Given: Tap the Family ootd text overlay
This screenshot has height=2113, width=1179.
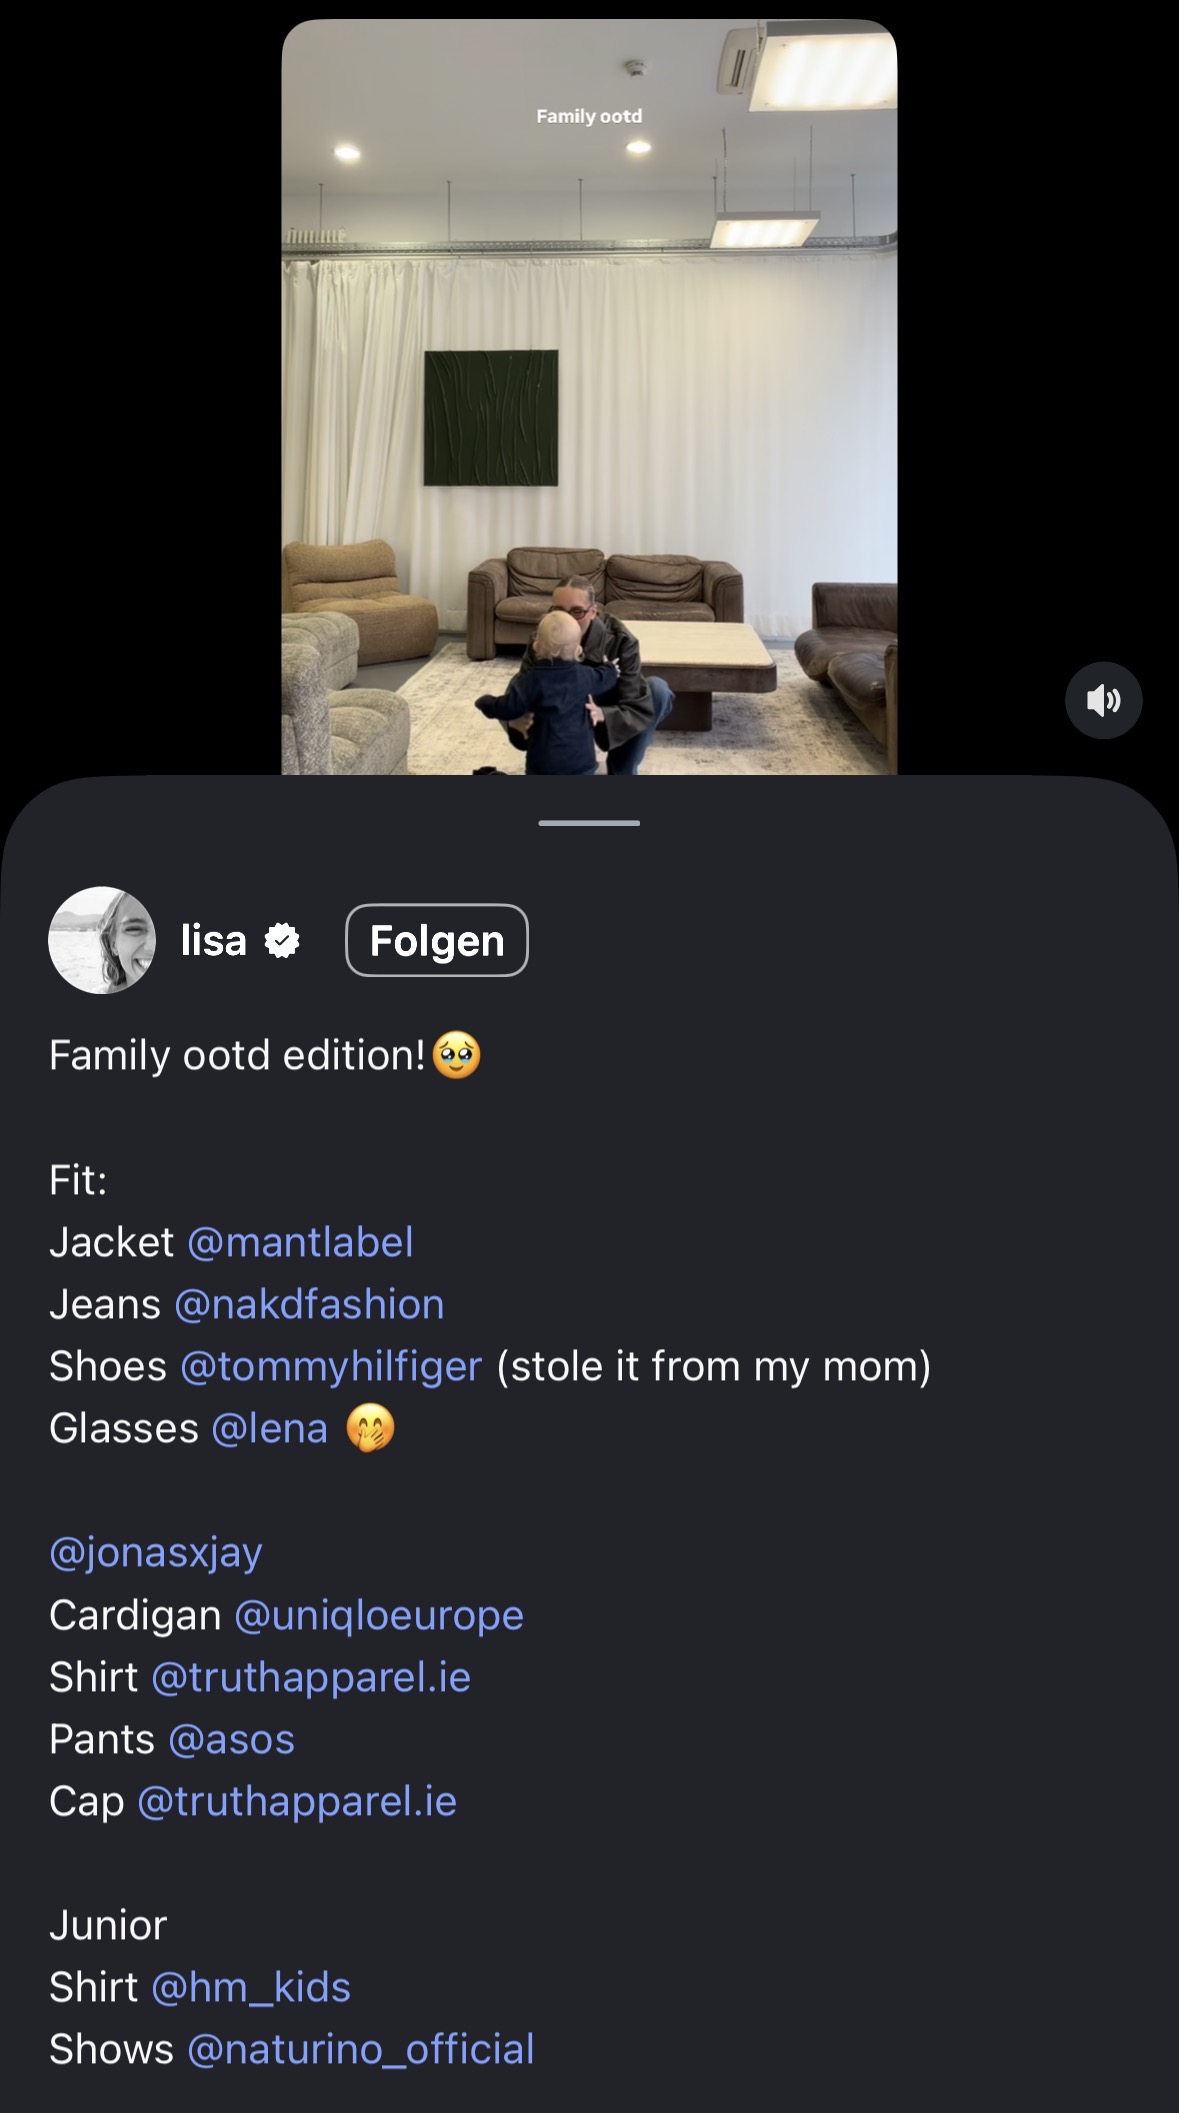Looking at the screenshot, I should point(589,116).
